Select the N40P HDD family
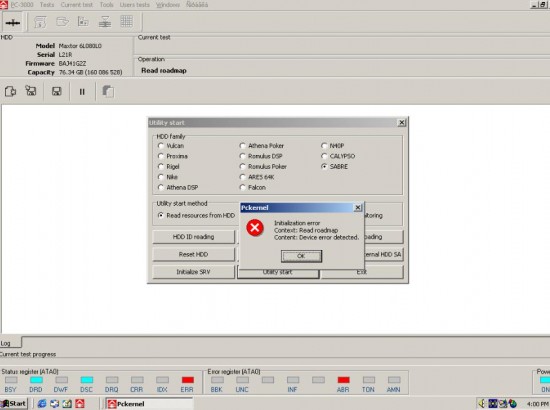This screenshot has width=550, height=410. [324, 146]
